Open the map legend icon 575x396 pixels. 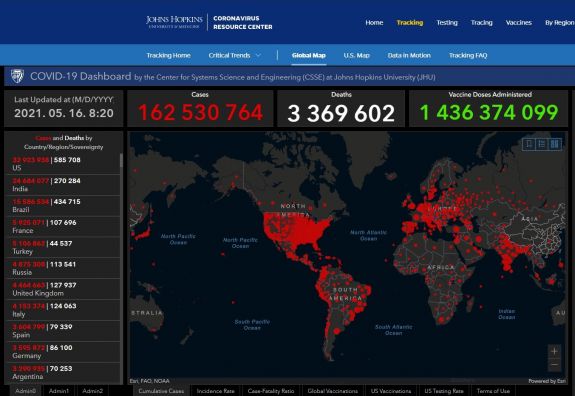542,144
